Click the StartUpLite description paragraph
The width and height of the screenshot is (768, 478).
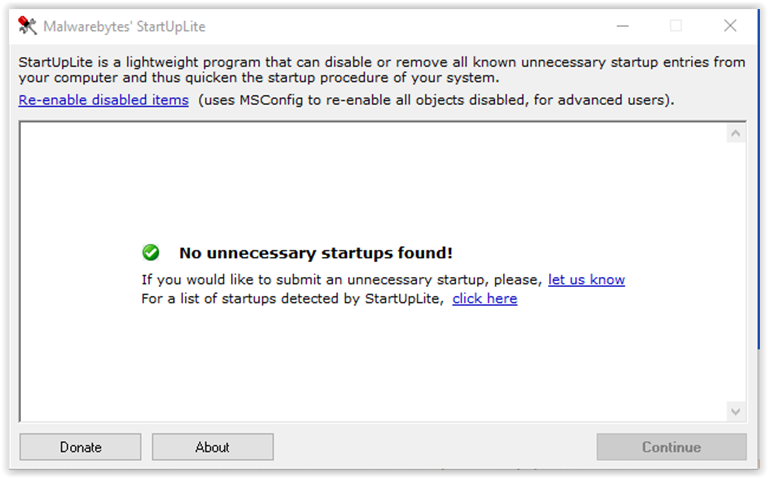click(x=380, y=70)
